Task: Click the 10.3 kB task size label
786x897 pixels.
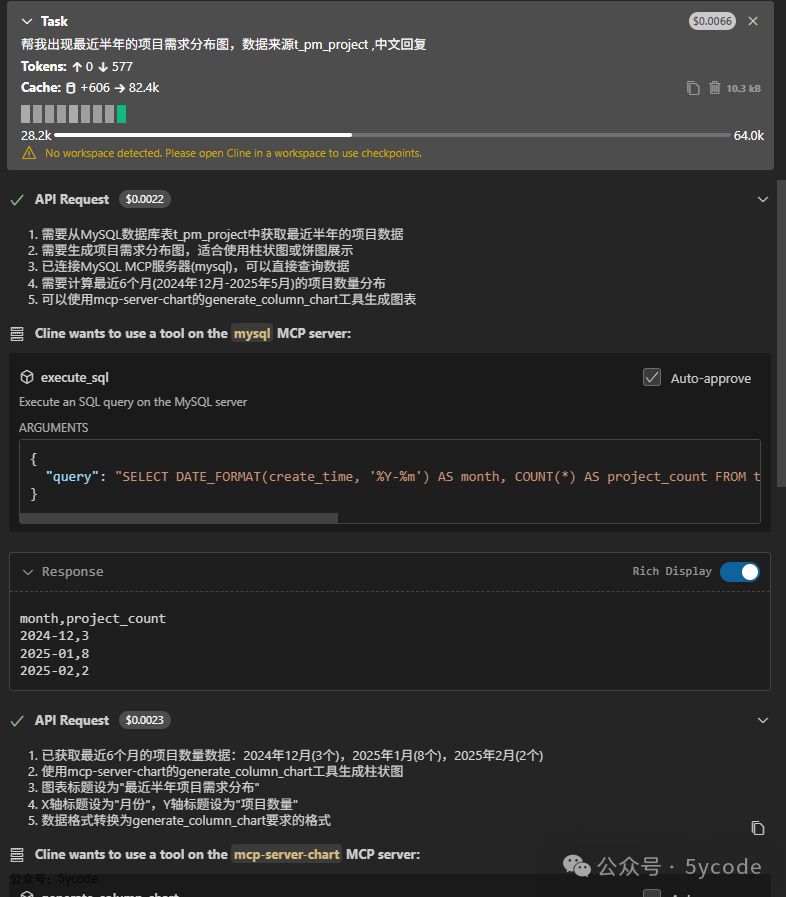Action: [743, 89]
